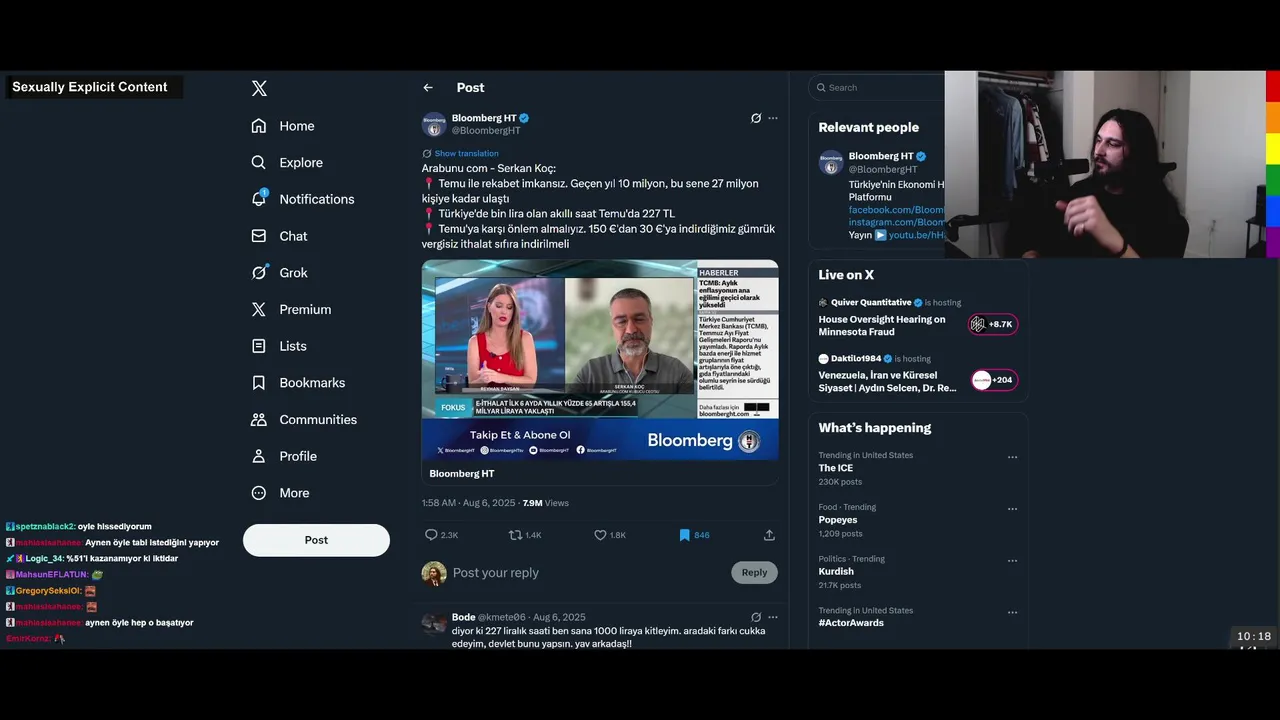
Task: Select Explore in the navigation menu
Action: click(x=301, y=162)
